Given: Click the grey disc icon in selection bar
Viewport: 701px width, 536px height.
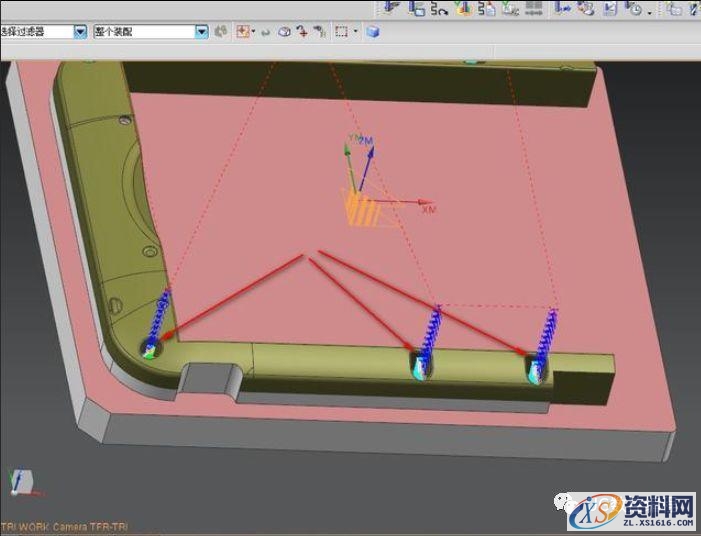Looking at the screenshot, I should pos(284,32).
